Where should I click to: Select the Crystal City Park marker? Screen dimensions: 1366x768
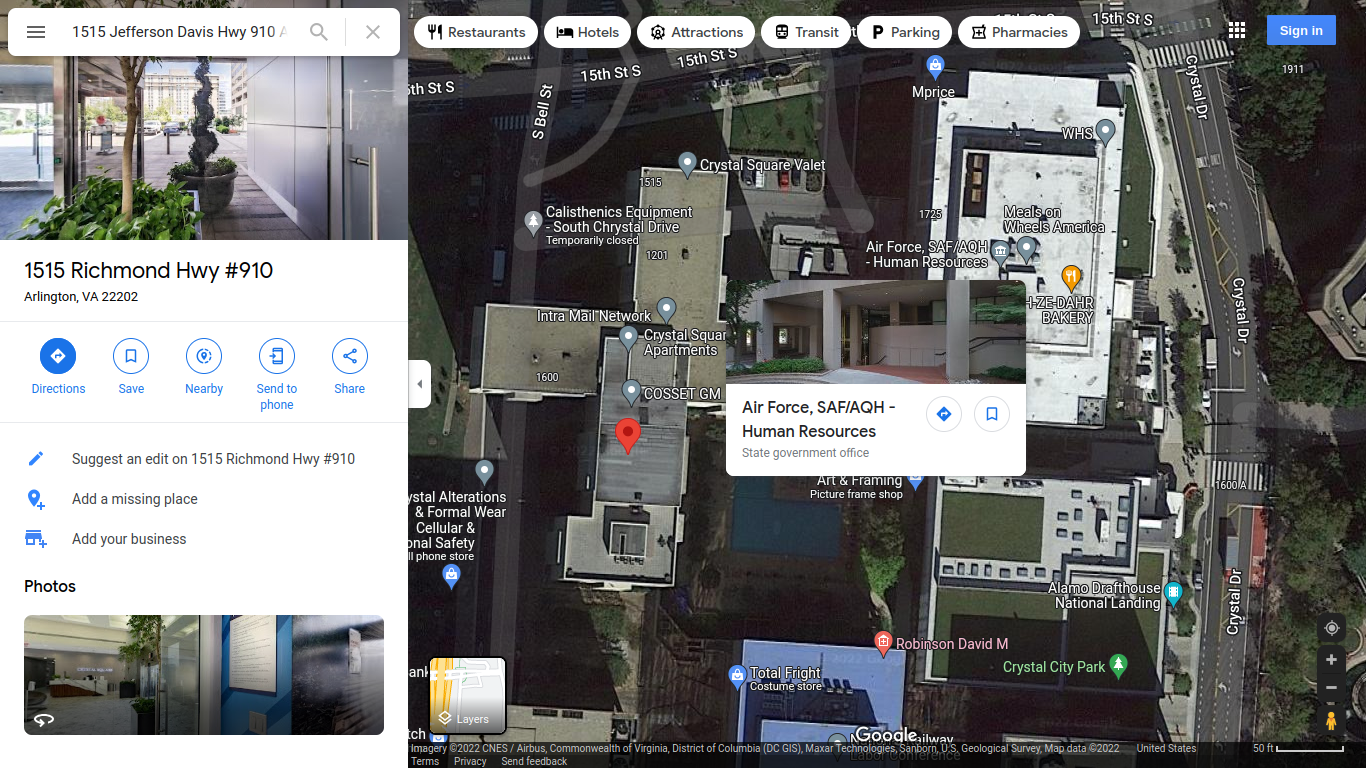[1119, 665]
